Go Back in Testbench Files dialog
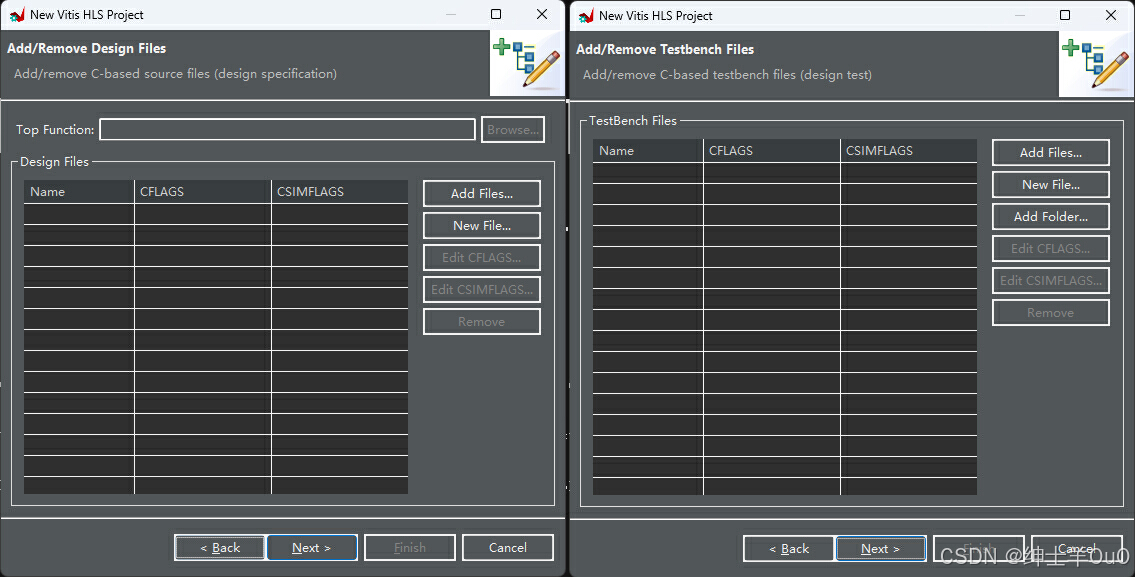 tap(789, 549)
